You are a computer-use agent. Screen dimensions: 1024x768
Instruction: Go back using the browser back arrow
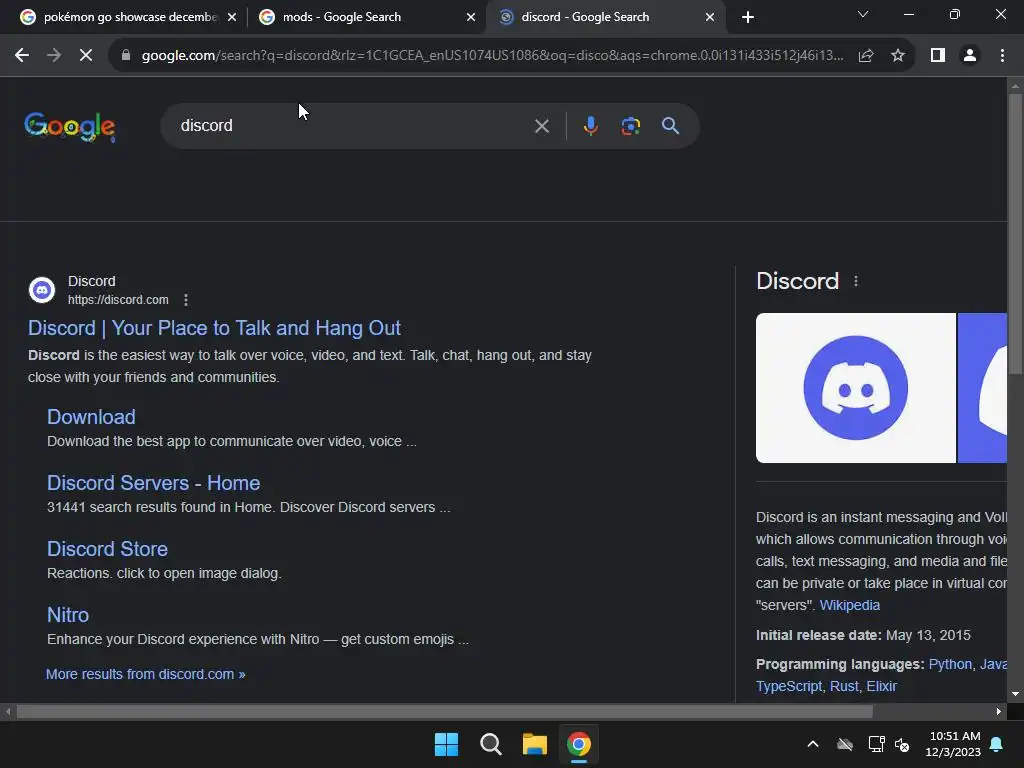(22, 56)
